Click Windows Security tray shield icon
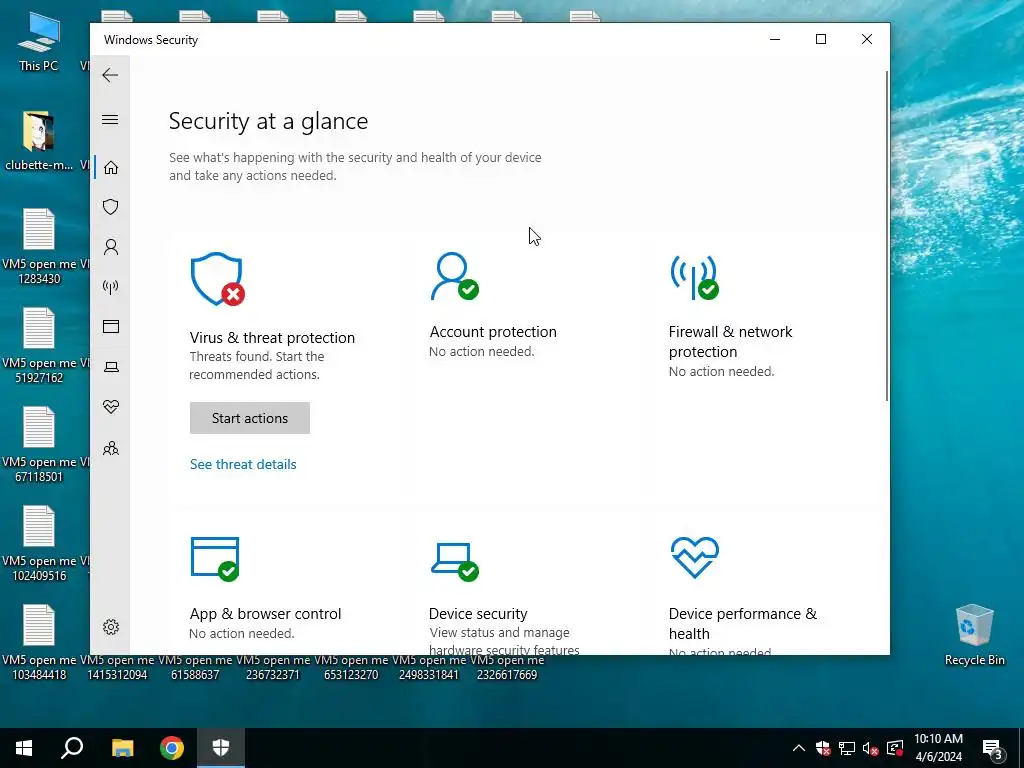 823,748
